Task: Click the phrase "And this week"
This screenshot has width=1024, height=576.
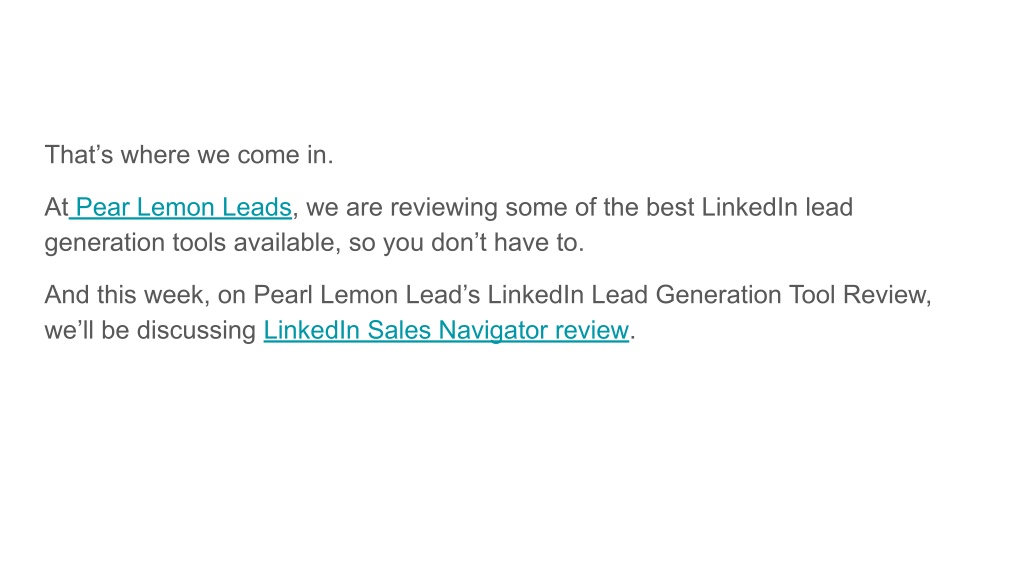Action: click(x=124, y=295)
